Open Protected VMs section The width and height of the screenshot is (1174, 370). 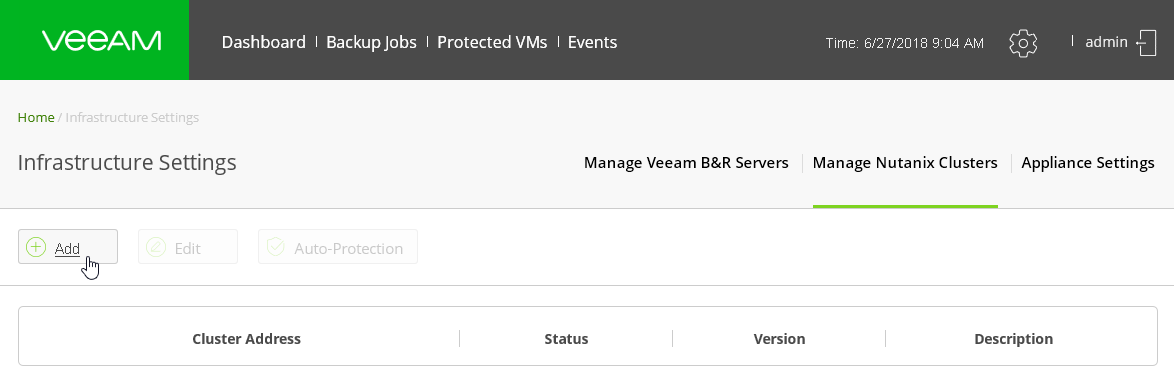492,42
